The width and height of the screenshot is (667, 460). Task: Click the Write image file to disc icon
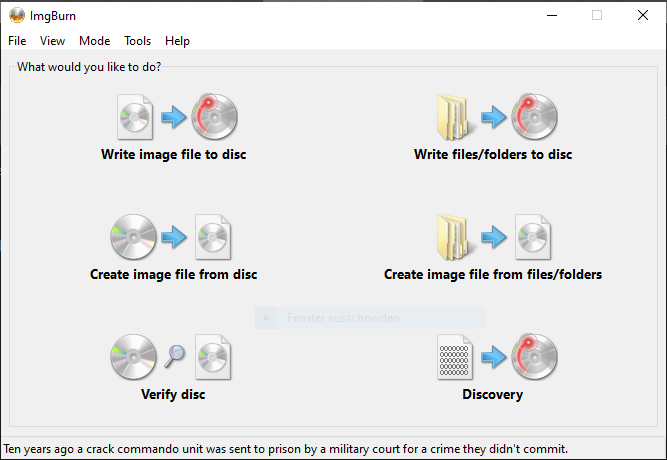[177, 117]
